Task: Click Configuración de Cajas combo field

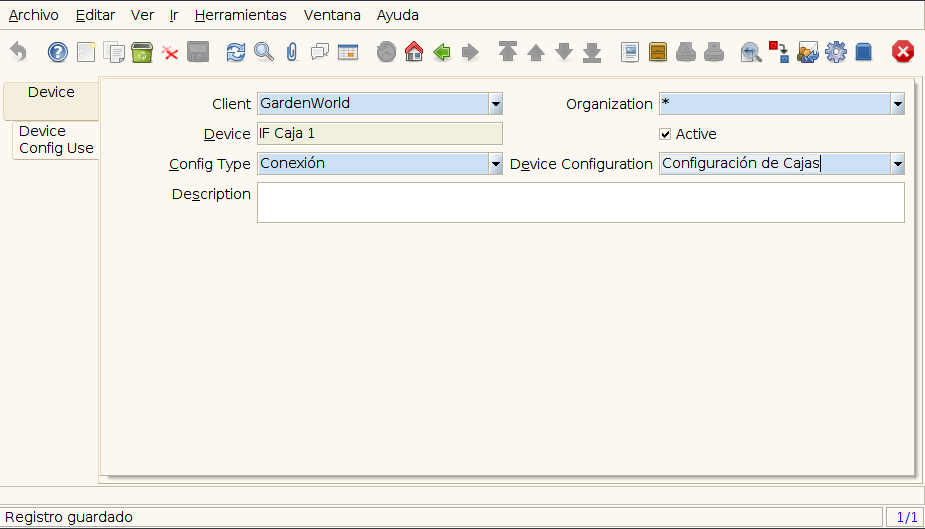Action: tap(775, 164)
